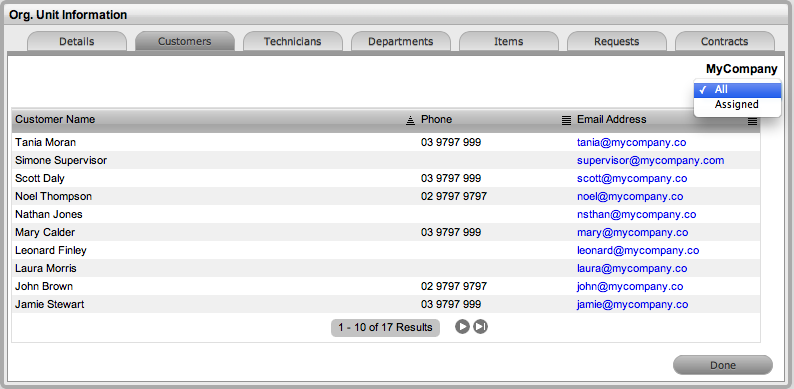This screenshot has height=389, width=794.
Task: Click Tania Moran's phone number
Action: pyautogui.click(x=451, y=143)
